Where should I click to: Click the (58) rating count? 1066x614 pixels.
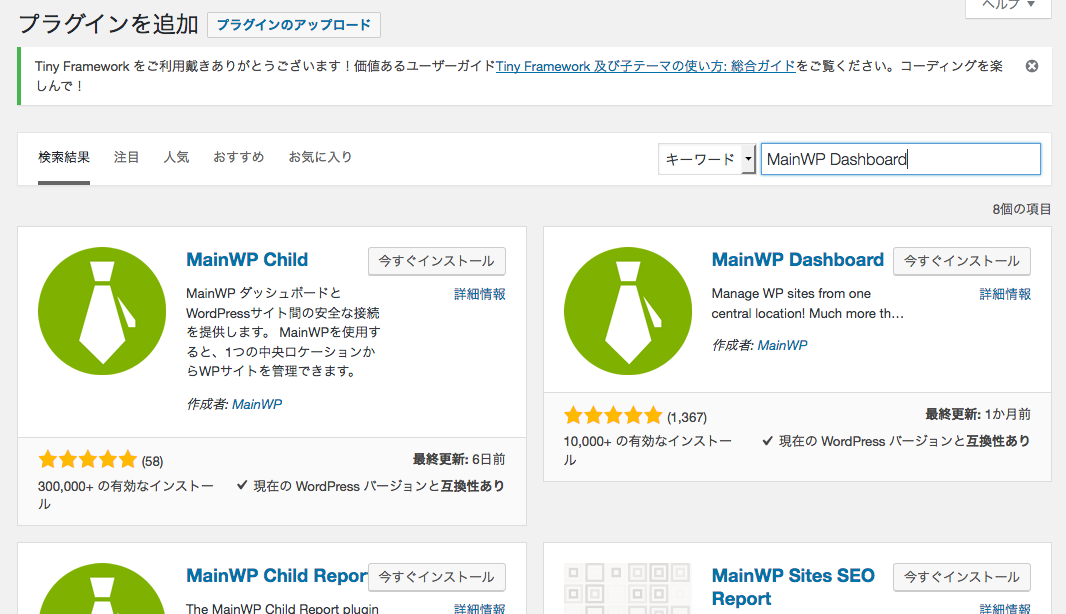[x=152, y=462]
